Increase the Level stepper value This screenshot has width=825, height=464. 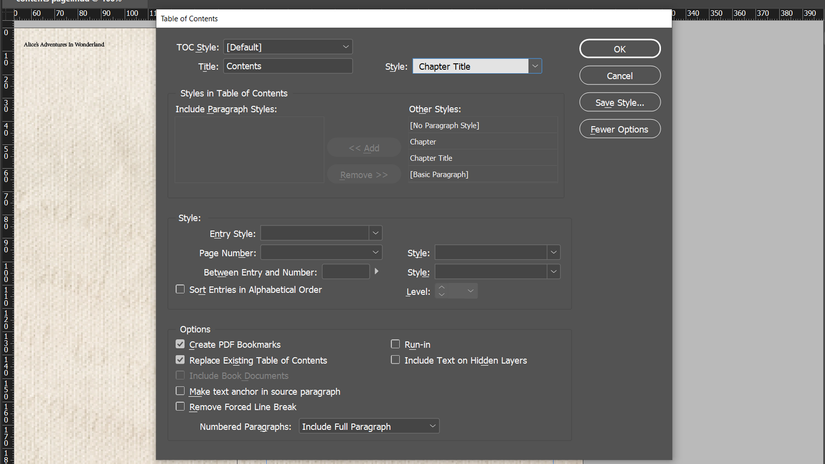point(442,287)
